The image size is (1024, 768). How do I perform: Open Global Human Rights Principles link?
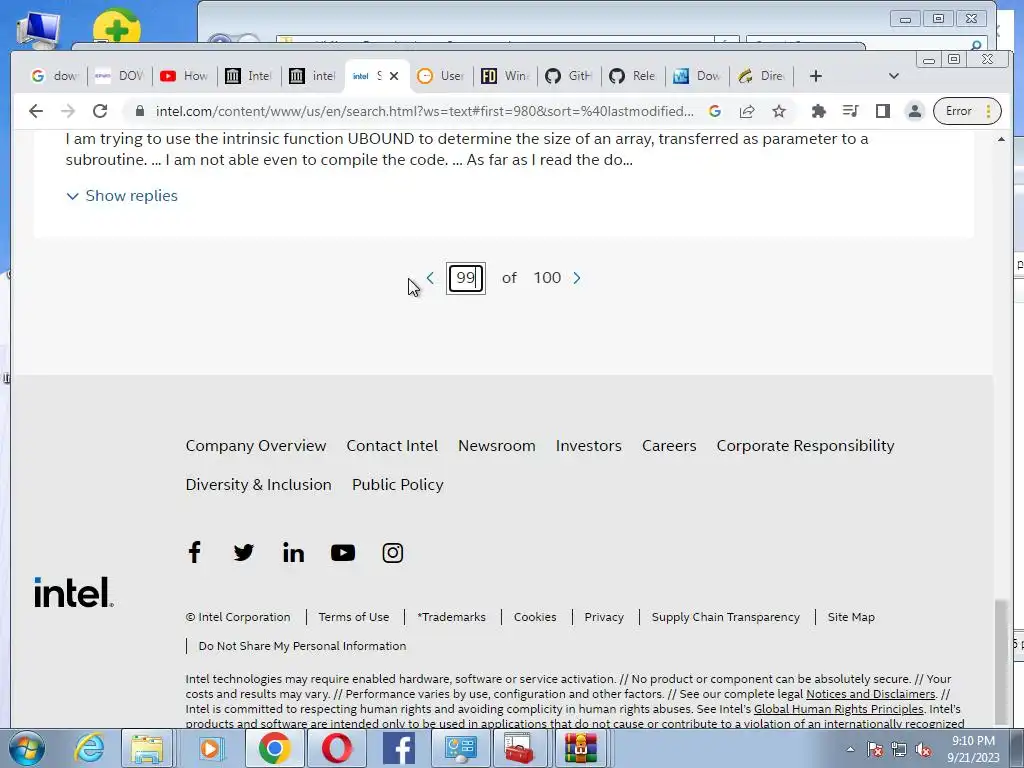839,709
